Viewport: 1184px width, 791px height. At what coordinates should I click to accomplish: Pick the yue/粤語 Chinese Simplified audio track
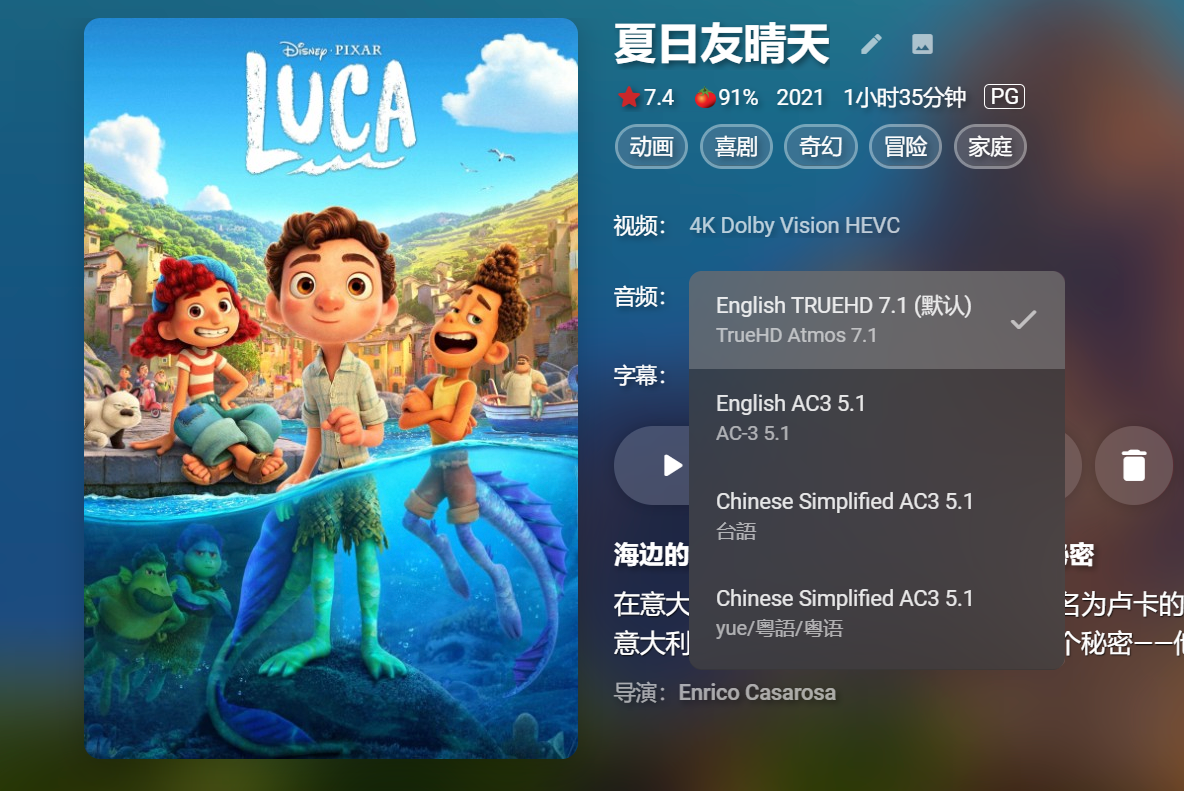tap(877, 613)
